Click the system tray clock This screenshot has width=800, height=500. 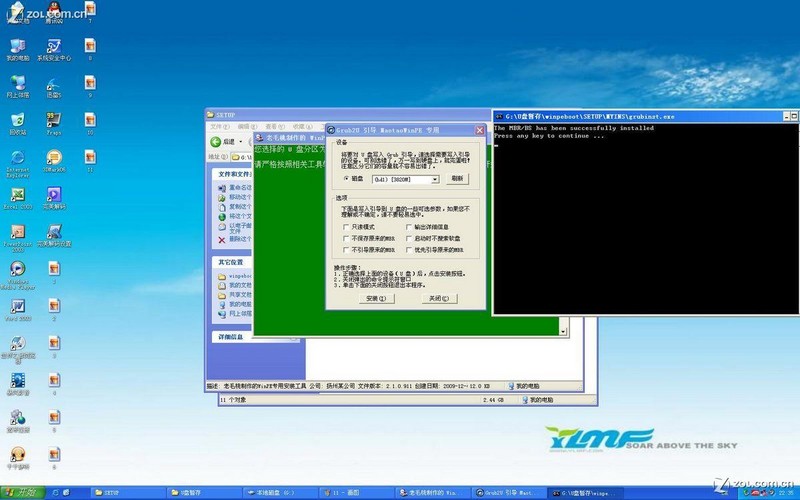786,493
